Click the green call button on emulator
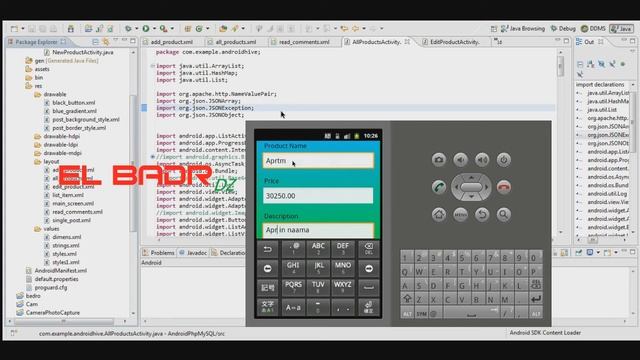The height and width of the screenshot is (360, 640). coord(439,187)
